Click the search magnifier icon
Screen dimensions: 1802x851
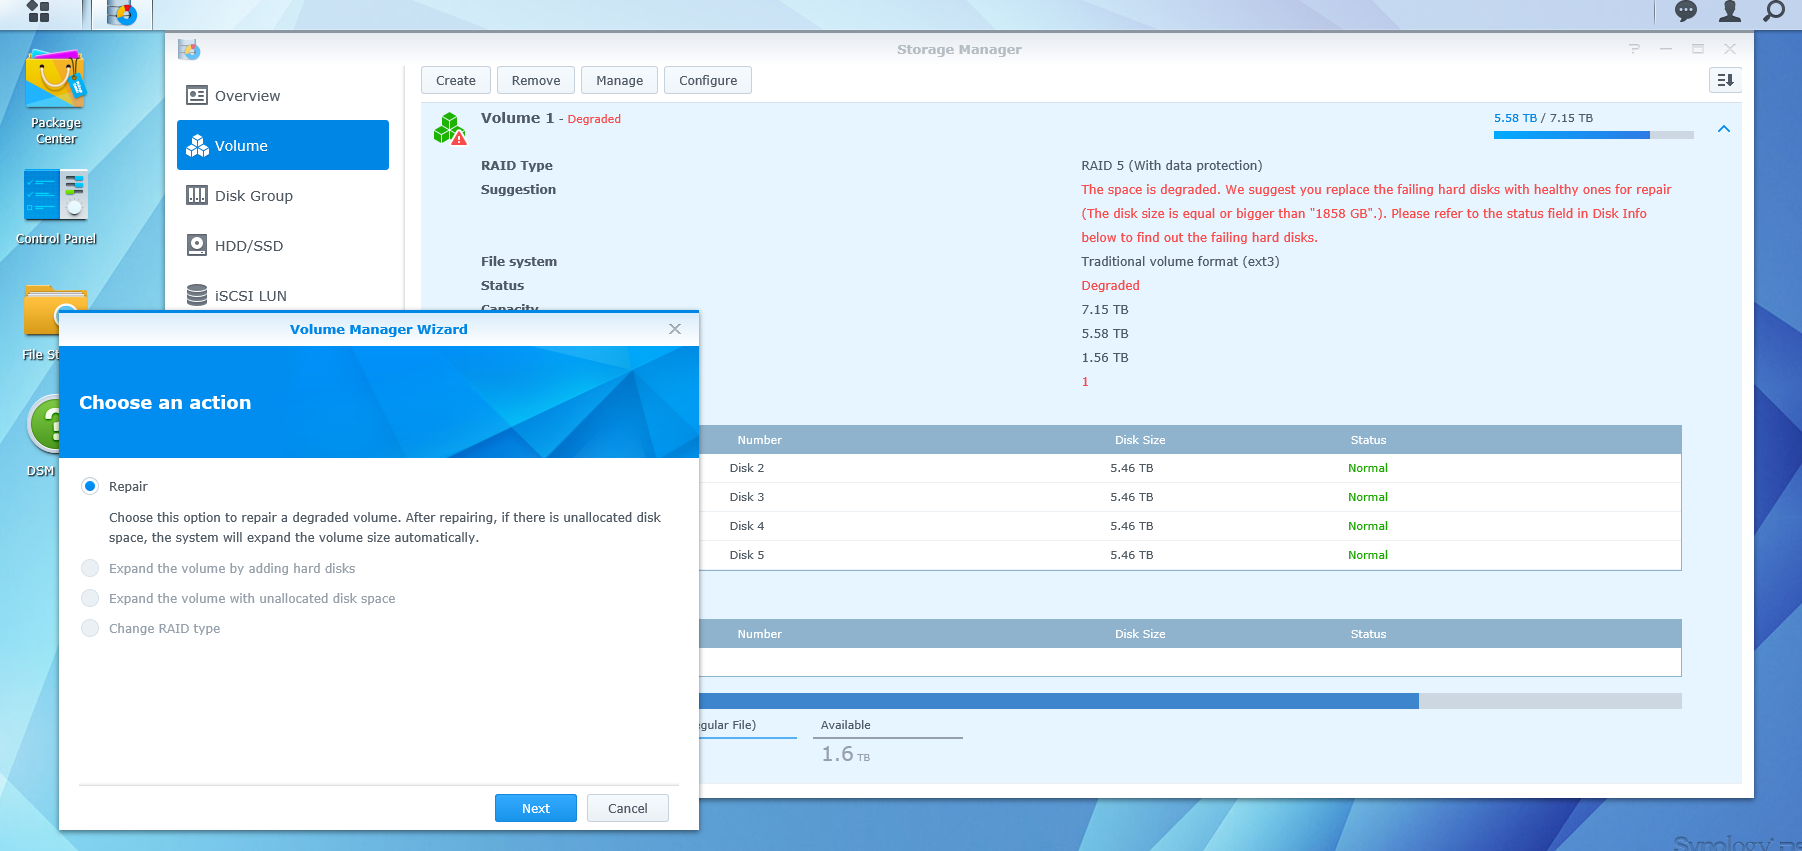coord(1774,12)
